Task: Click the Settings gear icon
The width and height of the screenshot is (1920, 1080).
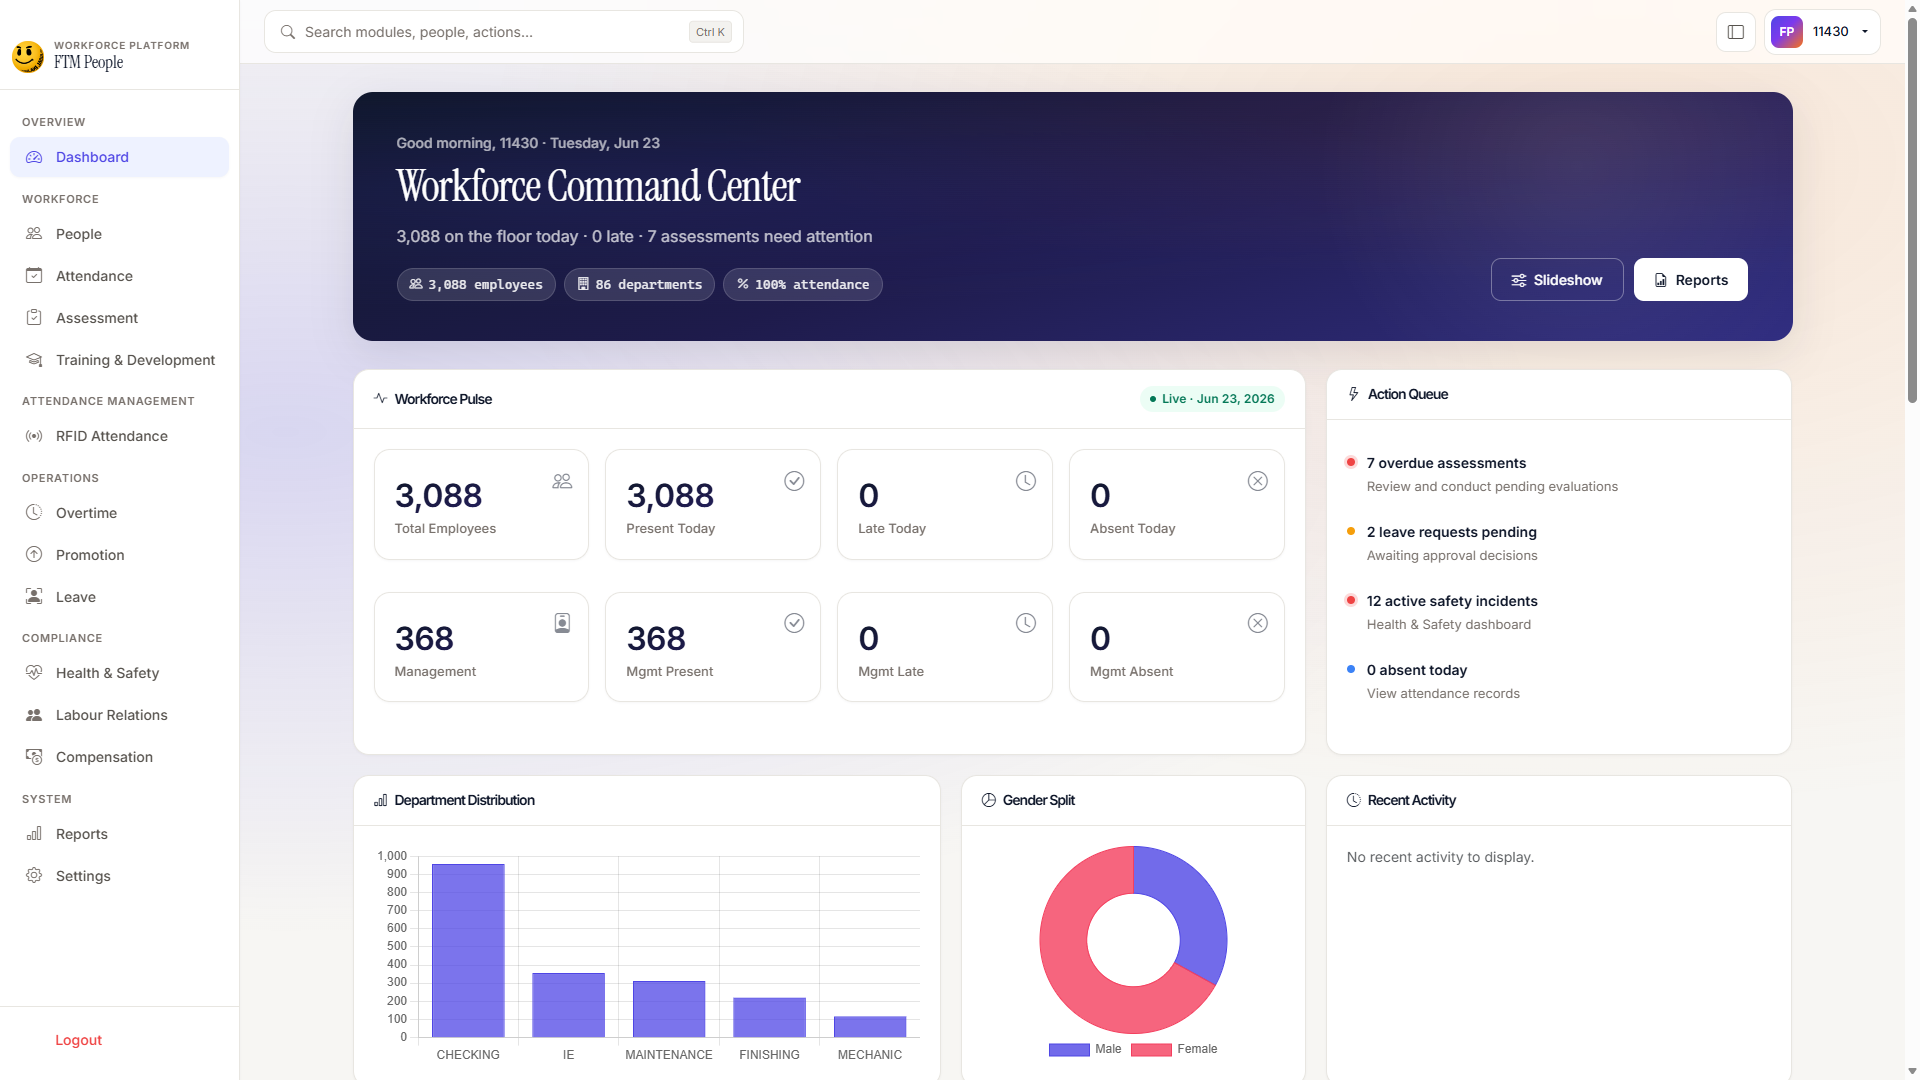Action: click(x=34, y=876)
